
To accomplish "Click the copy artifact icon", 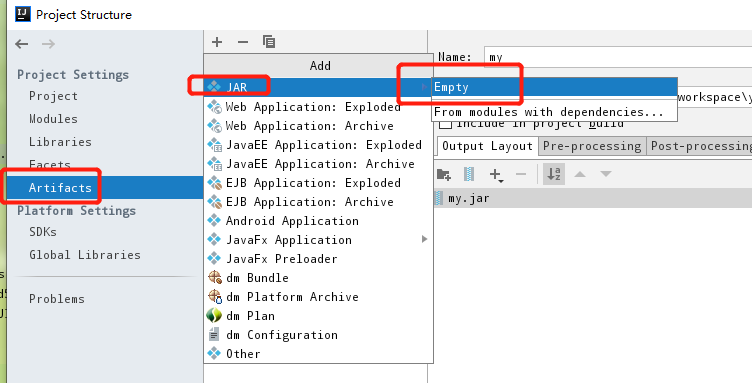I will 269,42.
